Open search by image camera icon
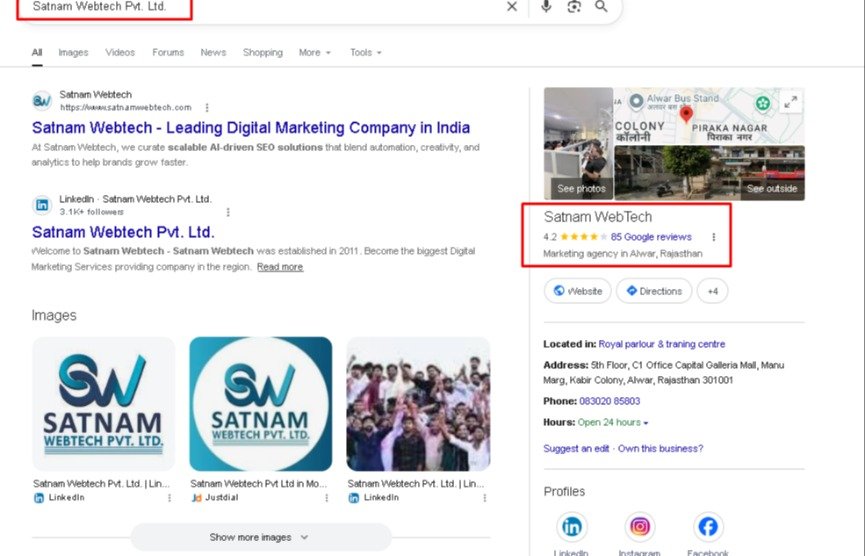Image resolution: width=865 pixels, height=556 pixels. pyautogui.click(x=574, y=7)
